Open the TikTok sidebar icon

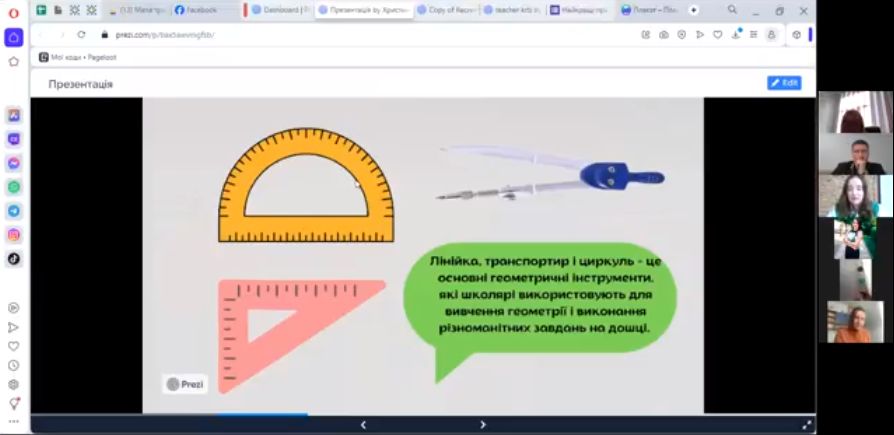tap(14, 258)
